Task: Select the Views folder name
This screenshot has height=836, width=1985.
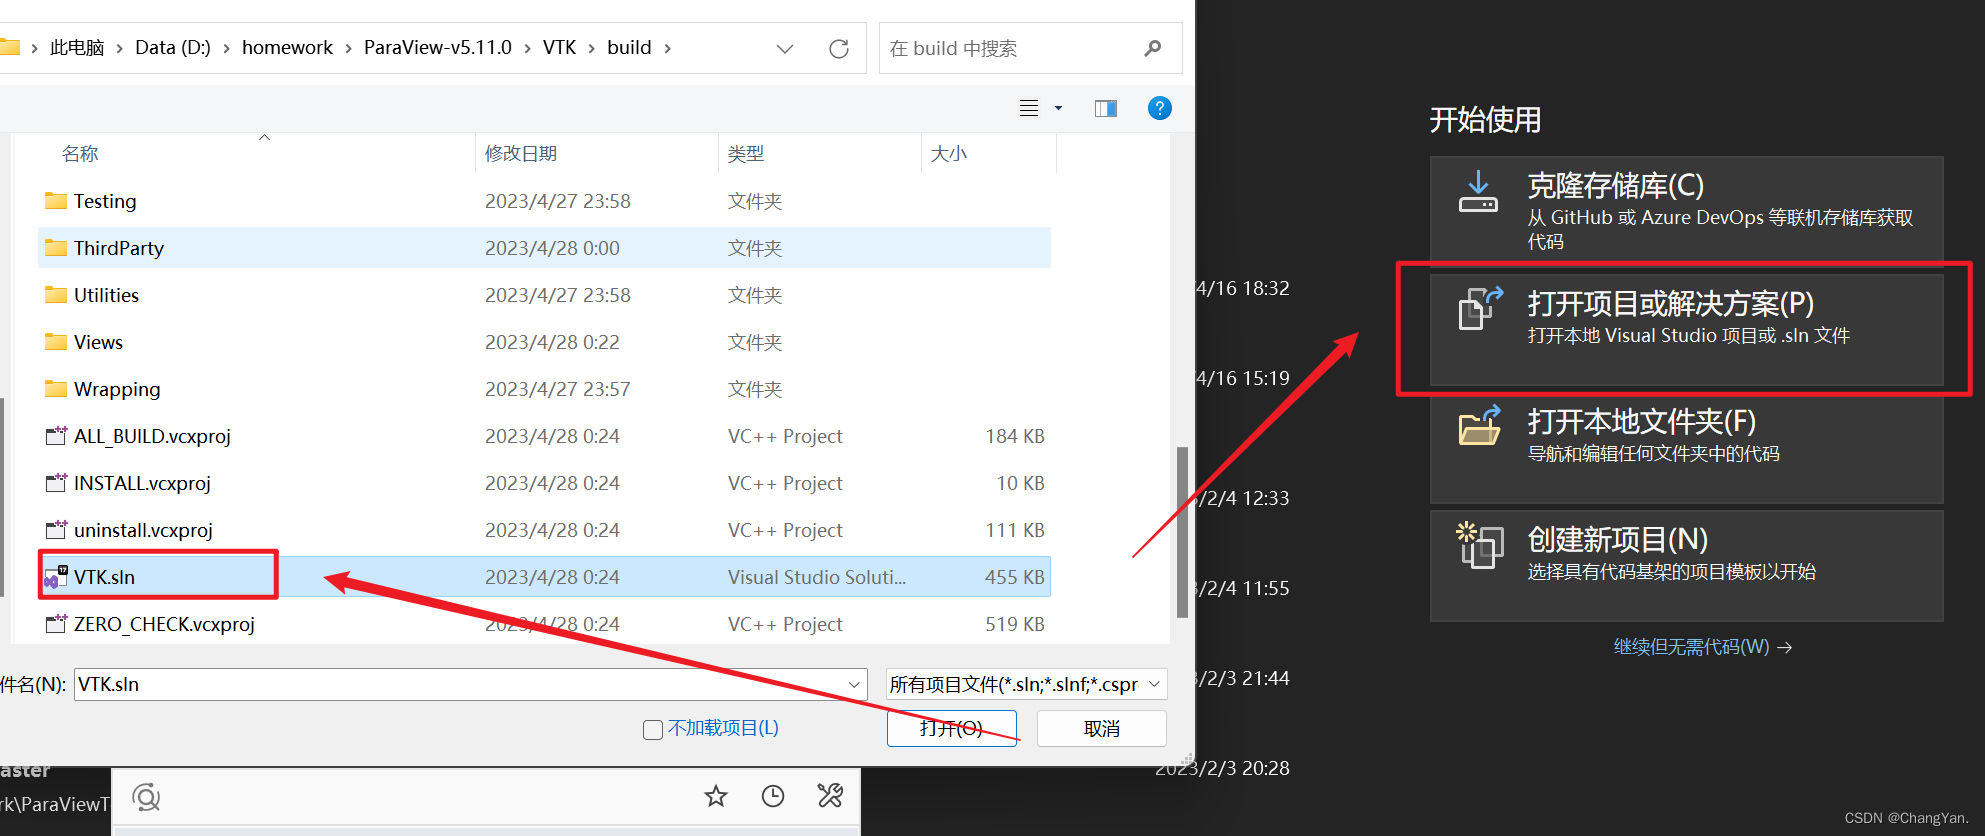Action: [98, 342]
